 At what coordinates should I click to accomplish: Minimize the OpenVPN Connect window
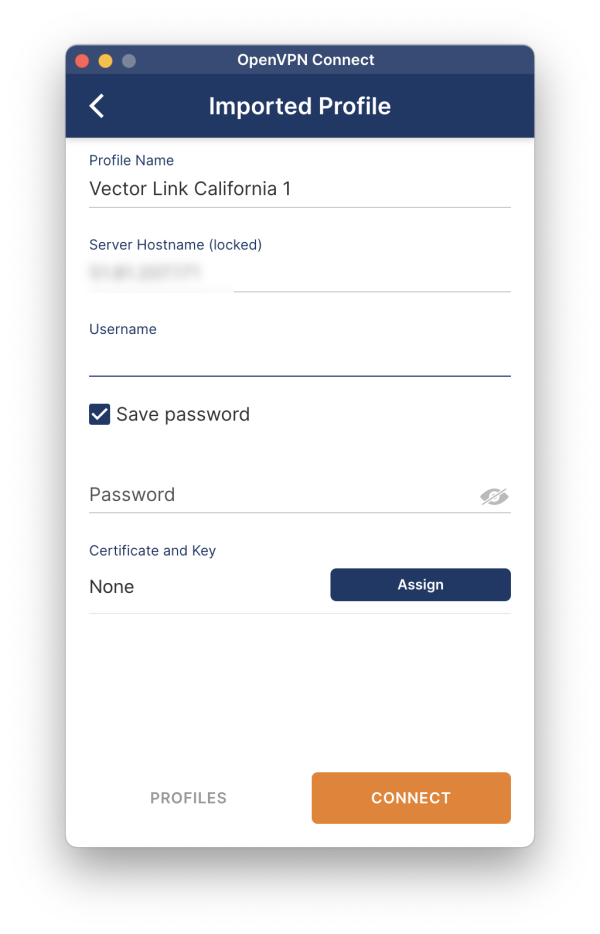tap(104, 60)
